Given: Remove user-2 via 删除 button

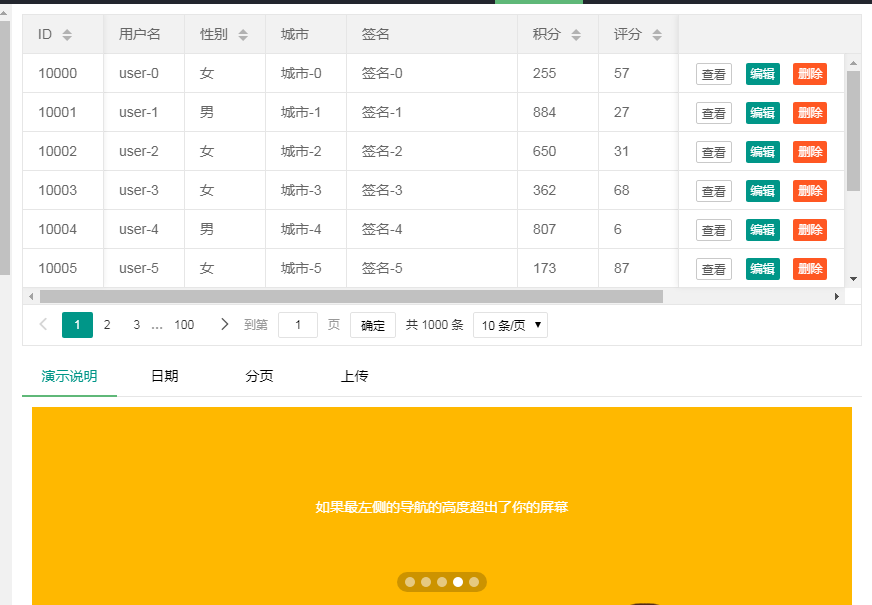Looking at the screenshot, I should 810,152.
